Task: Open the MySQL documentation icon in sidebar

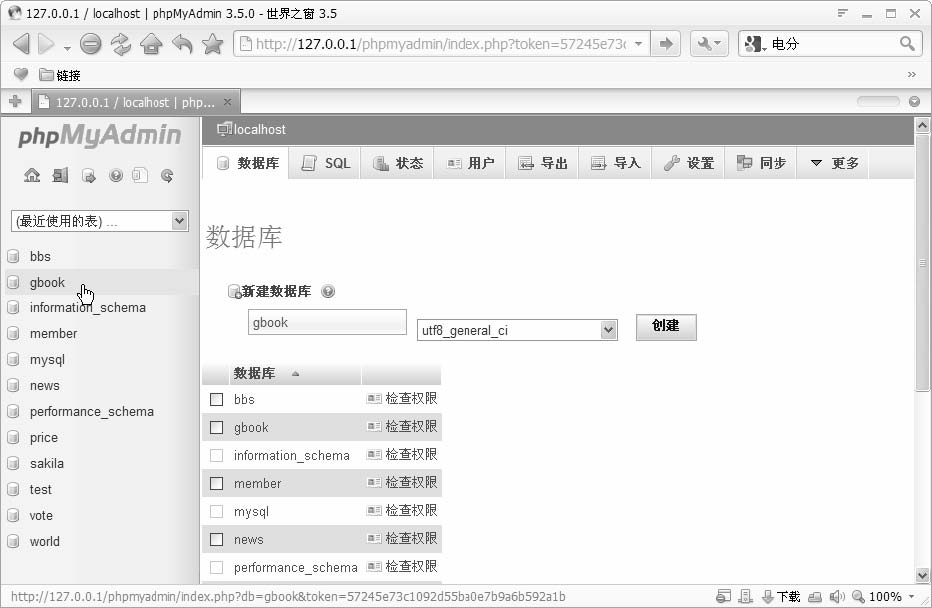Action: click(140, 175)
